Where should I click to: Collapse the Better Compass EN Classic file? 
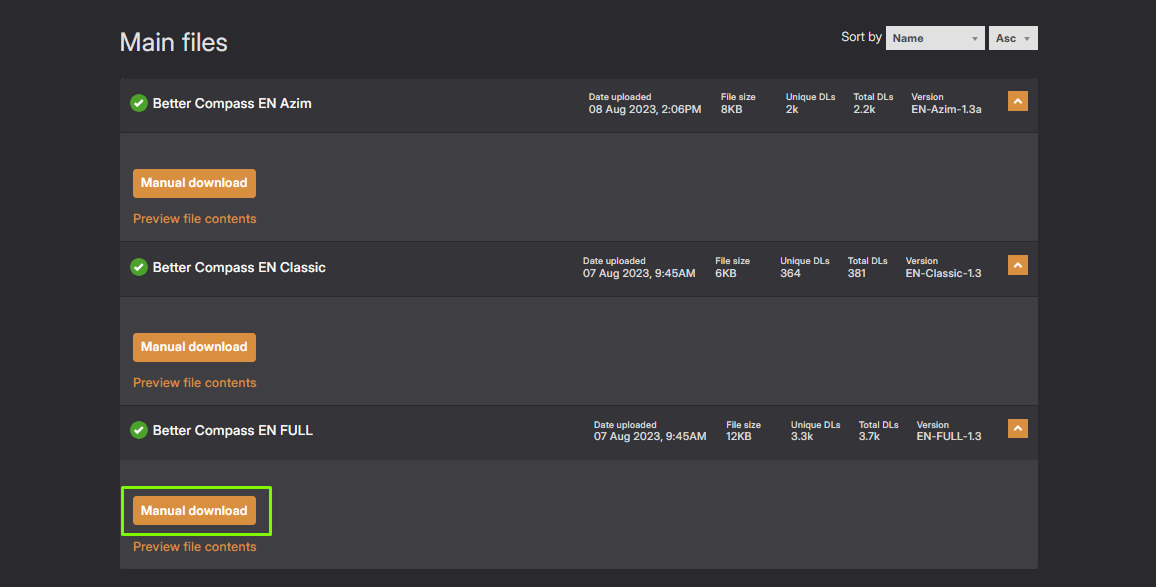(1017, 265)
